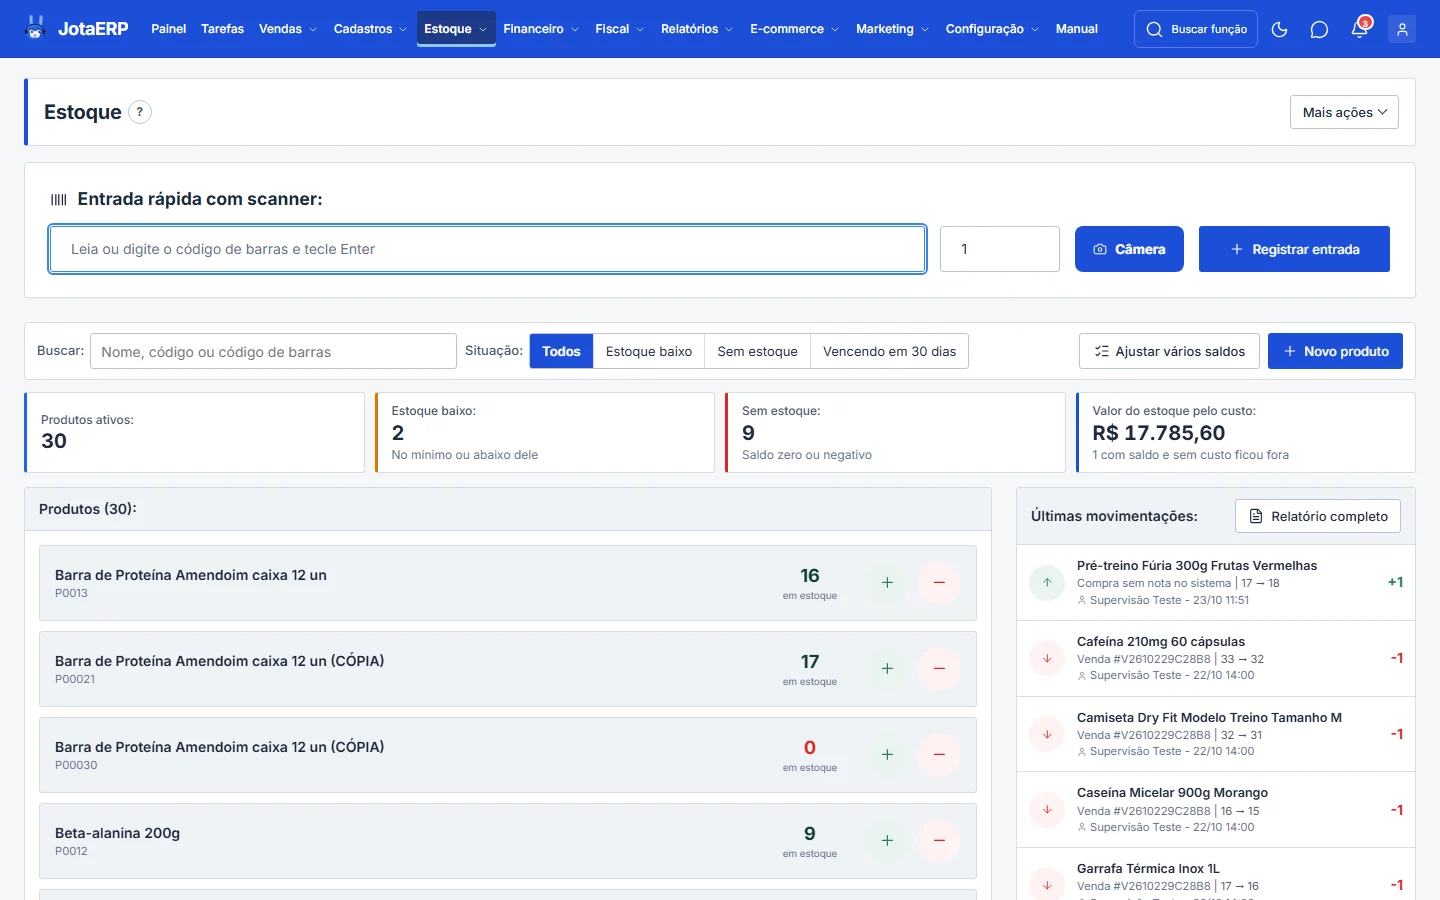
Task: Expand the Financeiro menu
Action: [x=541, y=29]
